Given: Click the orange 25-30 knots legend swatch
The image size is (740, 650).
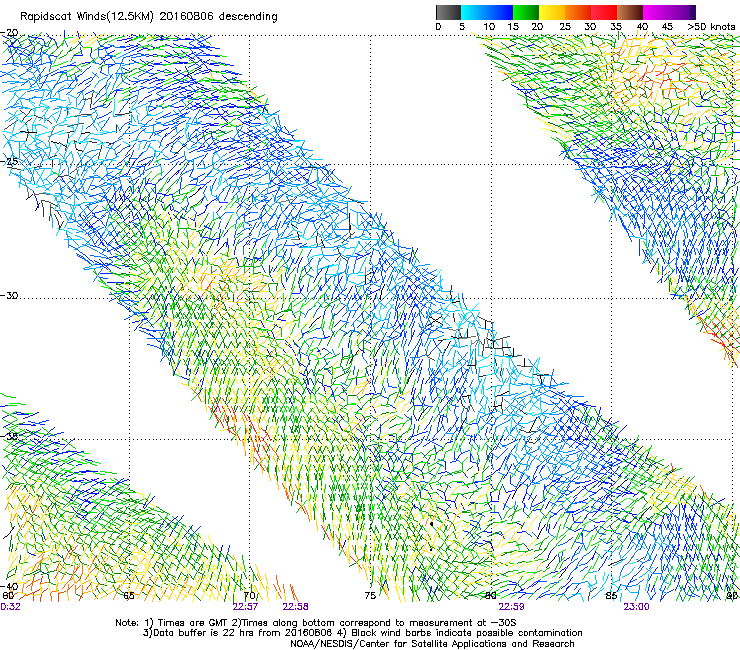Looking at the screenshot, I should click(578, 12).
